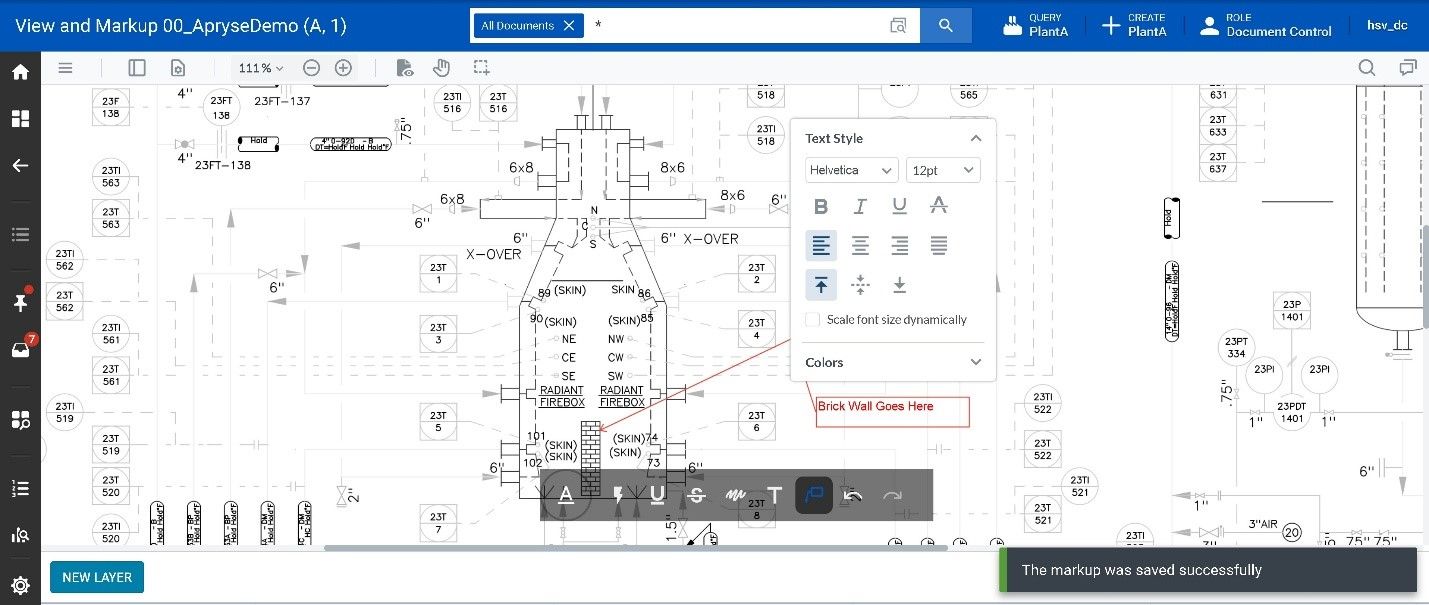Screen dimensions: 1429x605
Task: Click the blue search button
Action: click(x=945, y=26)
